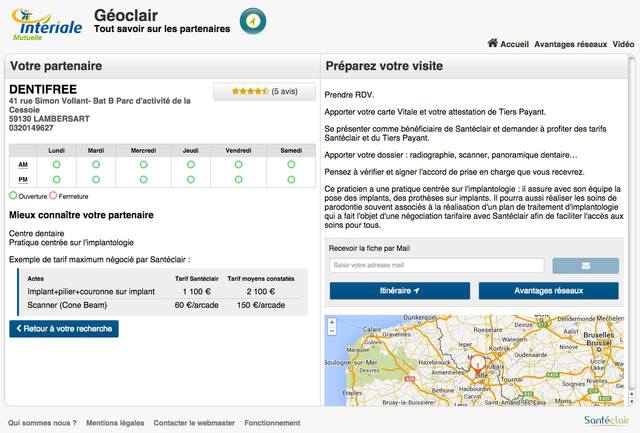The width and height of the screenshot is (640, 433).
Task: Click Lundi PM open-hours circle
Action: point(56,180)
